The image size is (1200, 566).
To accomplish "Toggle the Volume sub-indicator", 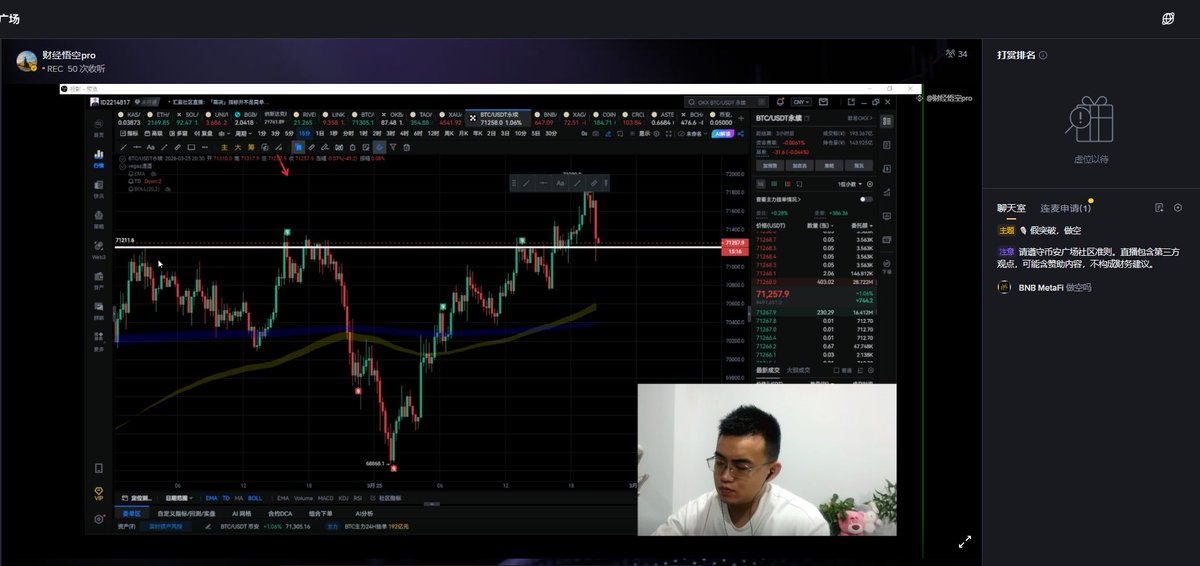I will (x=301, y=498).
